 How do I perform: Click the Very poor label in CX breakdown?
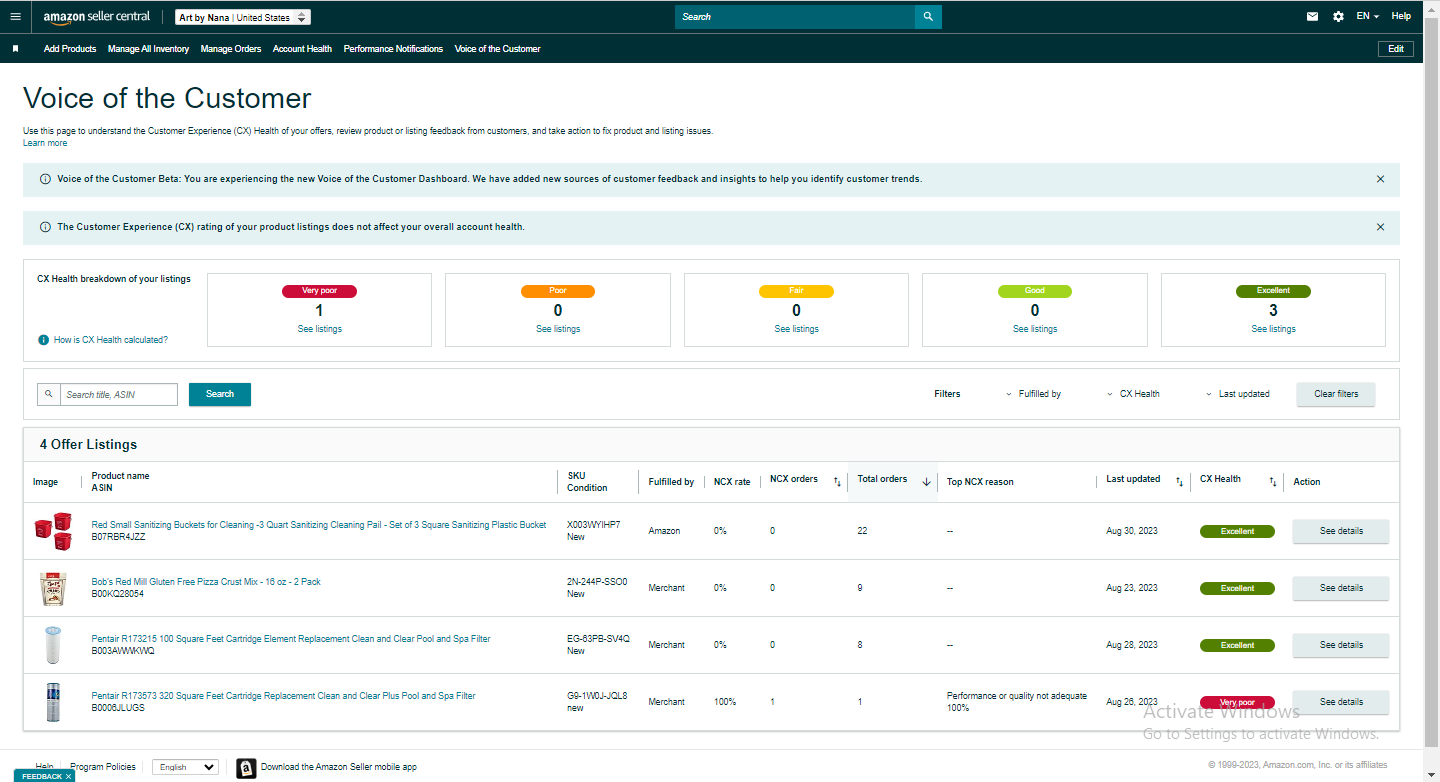[319, 291]
